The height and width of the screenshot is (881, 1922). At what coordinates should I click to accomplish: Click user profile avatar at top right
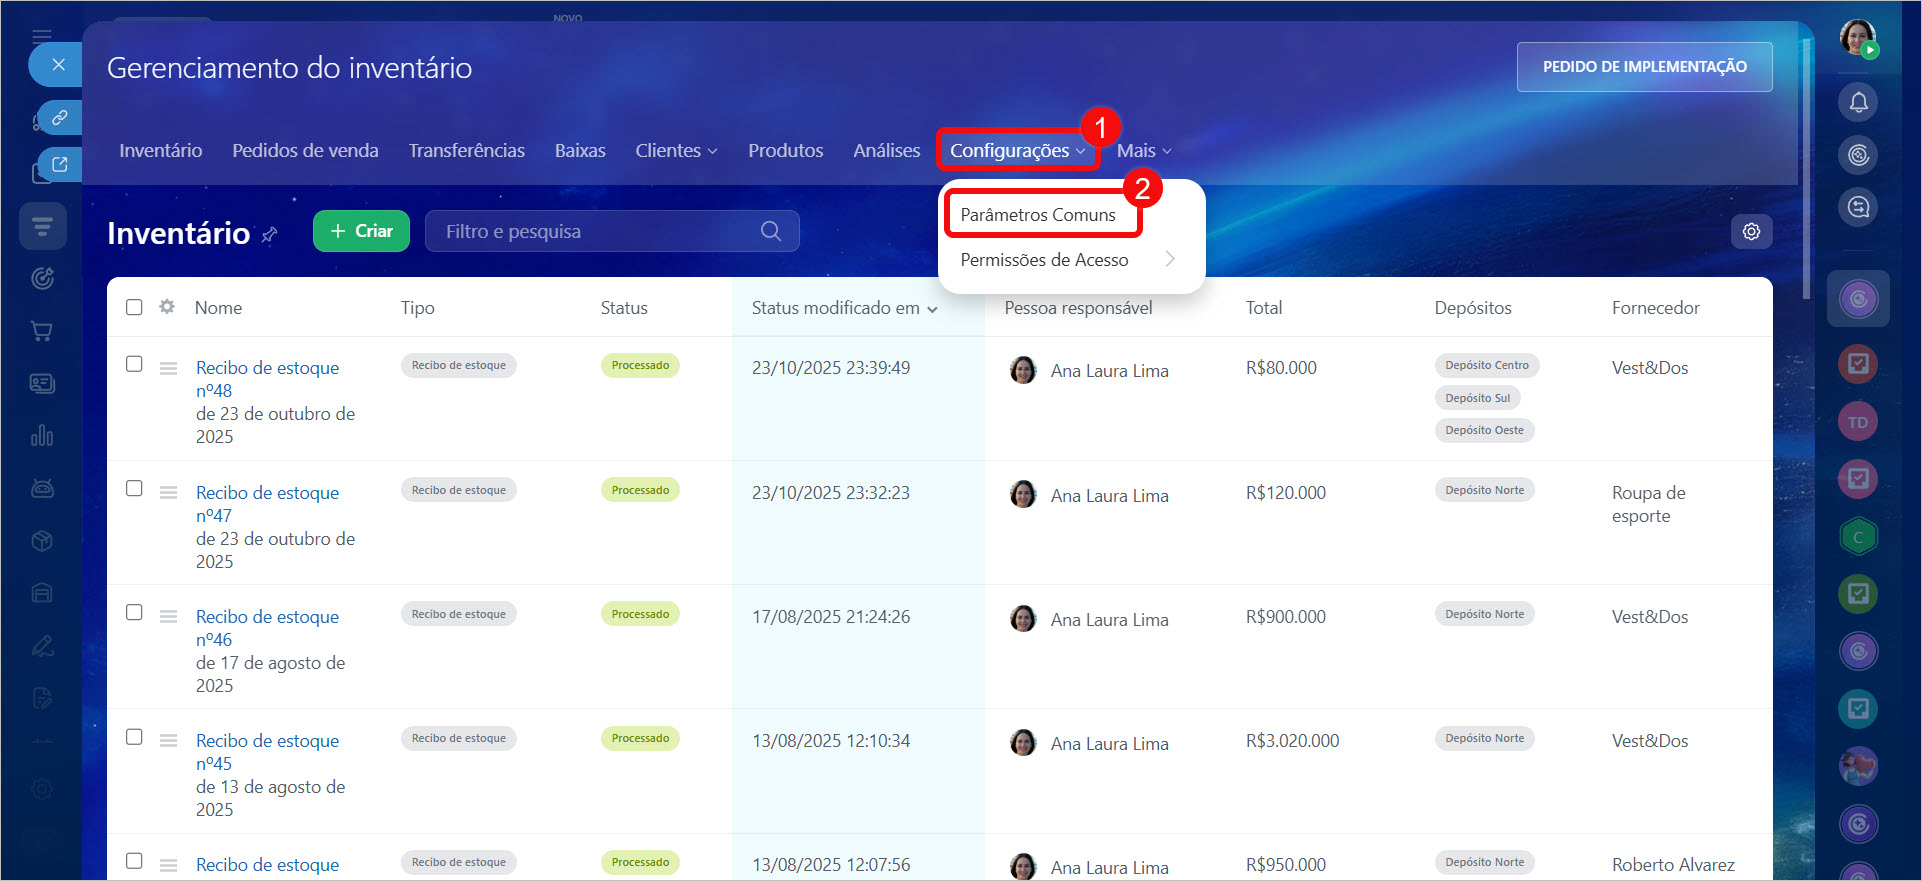pyautogui.click(x=1858, y=38)
